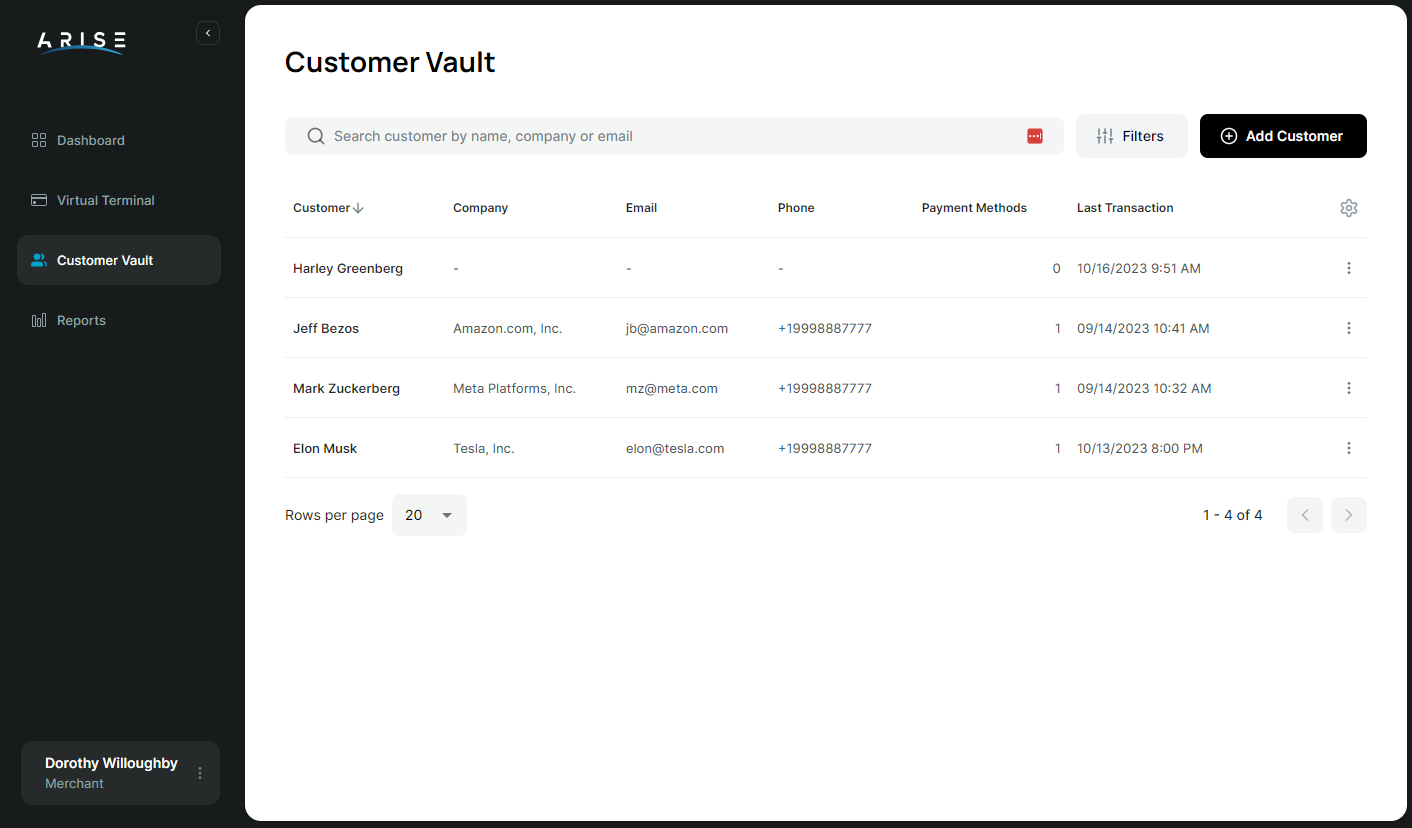Open row actions menu for Harley Greenberg
Image resolution: width=1412 pixels, height=828 pixels.
[1349, 268]
